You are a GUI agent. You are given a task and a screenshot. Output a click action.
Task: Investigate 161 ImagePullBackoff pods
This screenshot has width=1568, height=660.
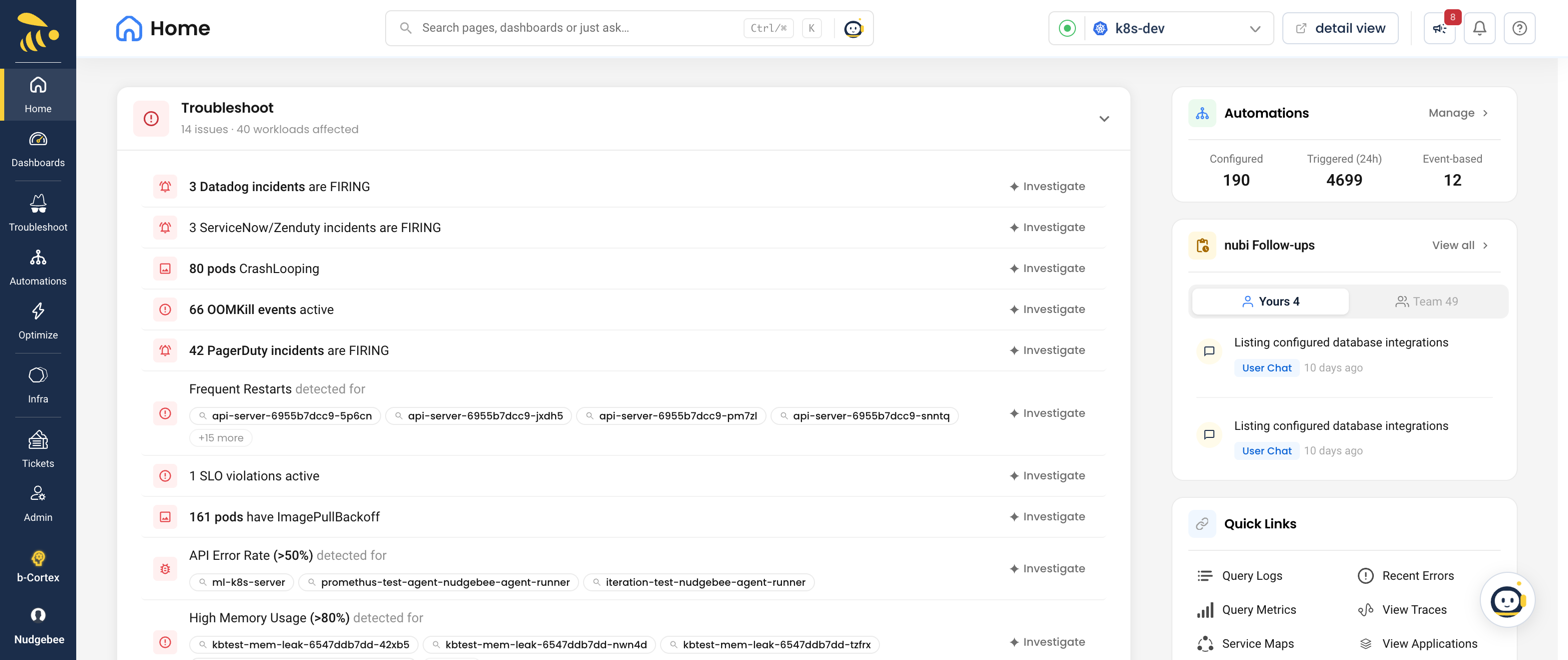(x=1047, y=516)
